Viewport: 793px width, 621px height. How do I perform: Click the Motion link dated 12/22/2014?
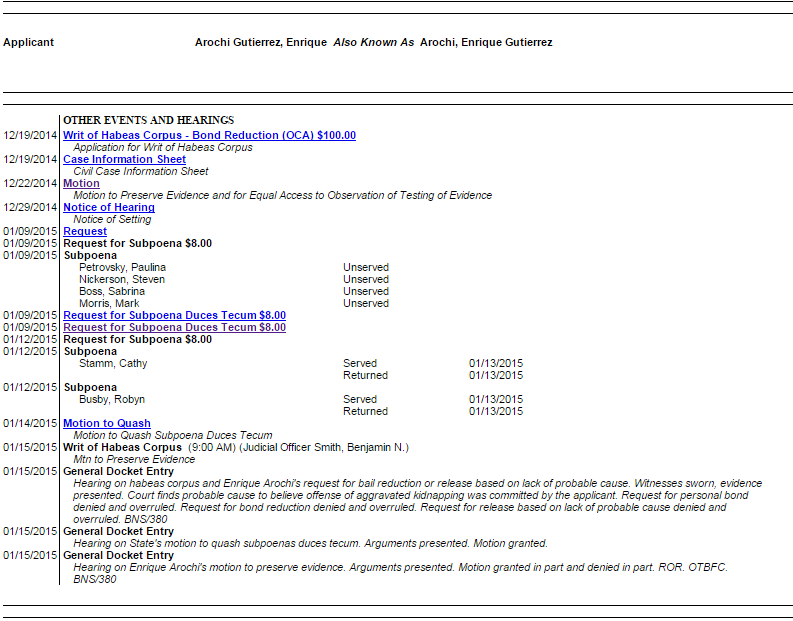click(81, 183)
